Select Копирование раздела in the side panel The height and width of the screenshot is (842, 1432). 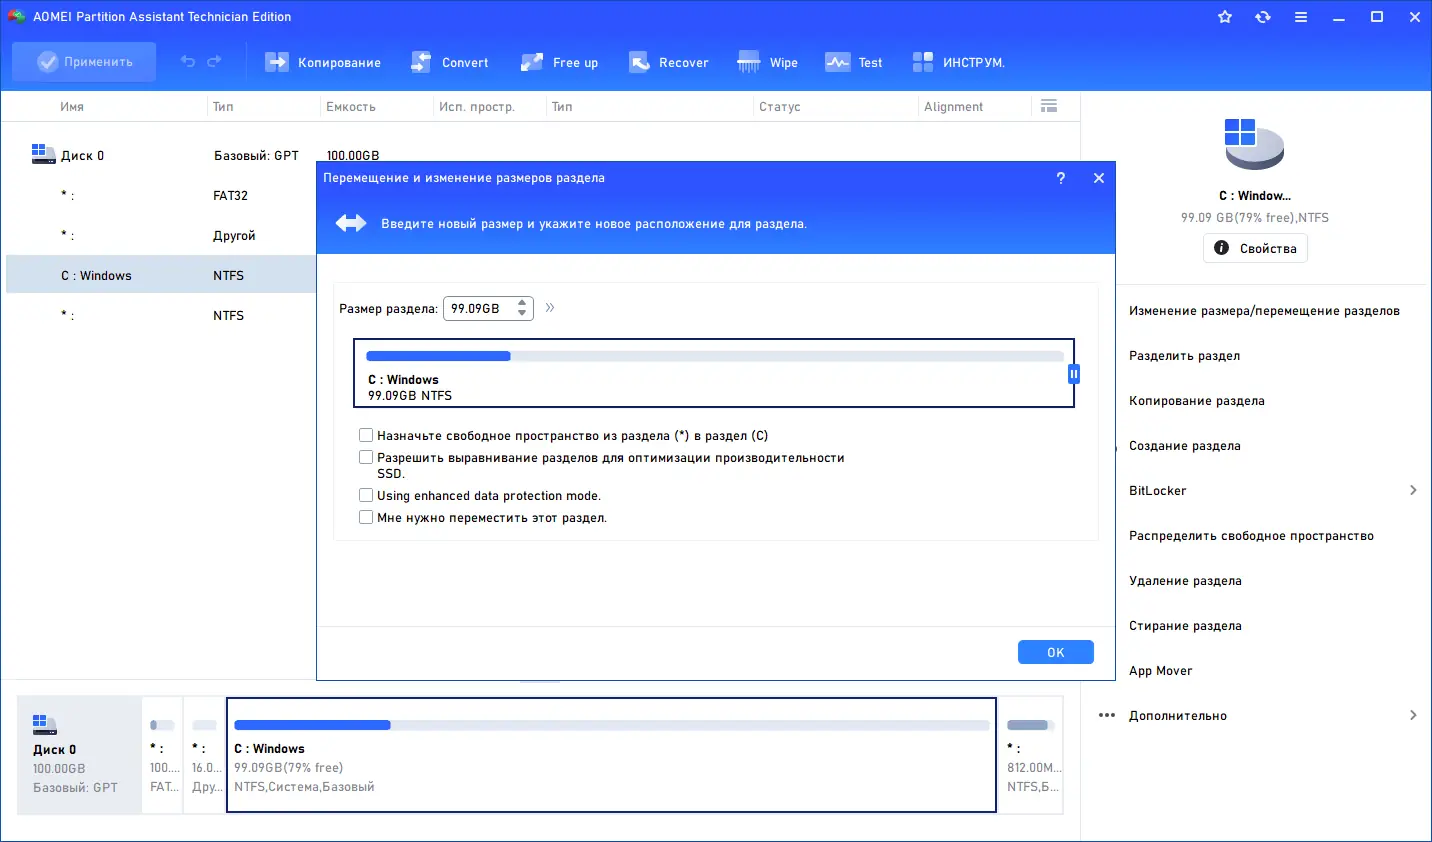click(1197, 401)
